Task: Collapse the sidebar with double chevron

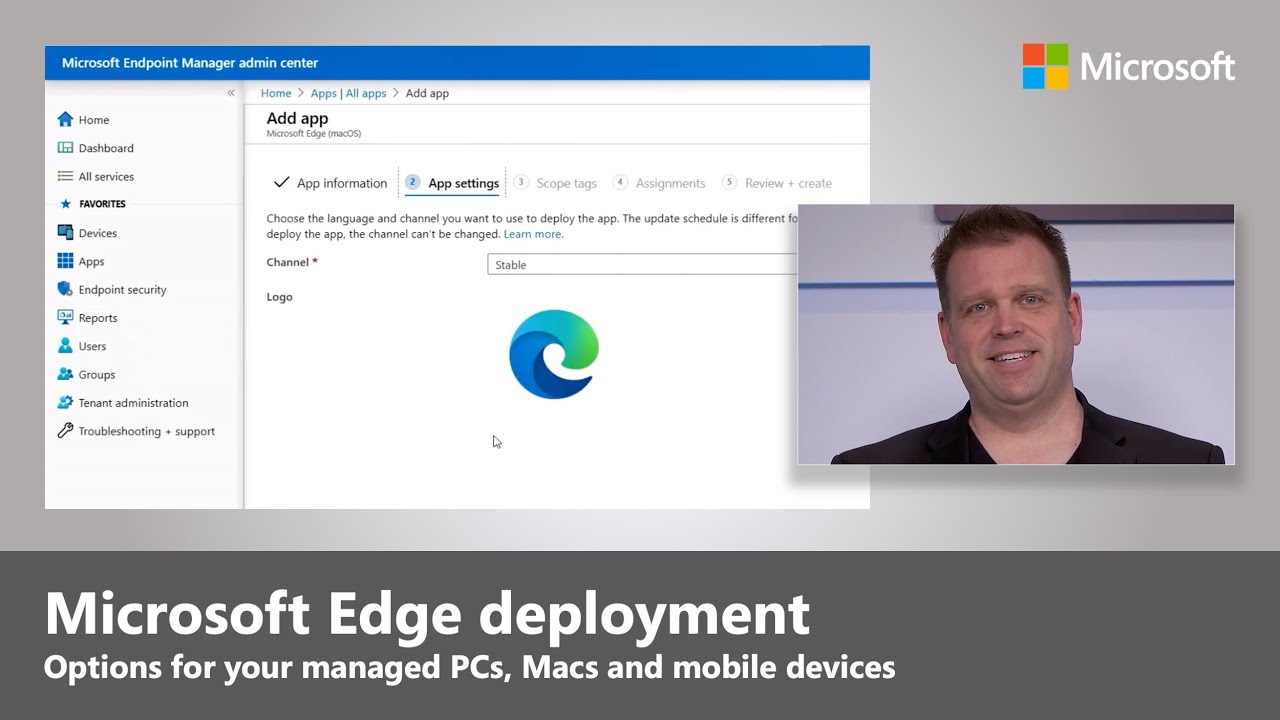Action: (231, 93)
